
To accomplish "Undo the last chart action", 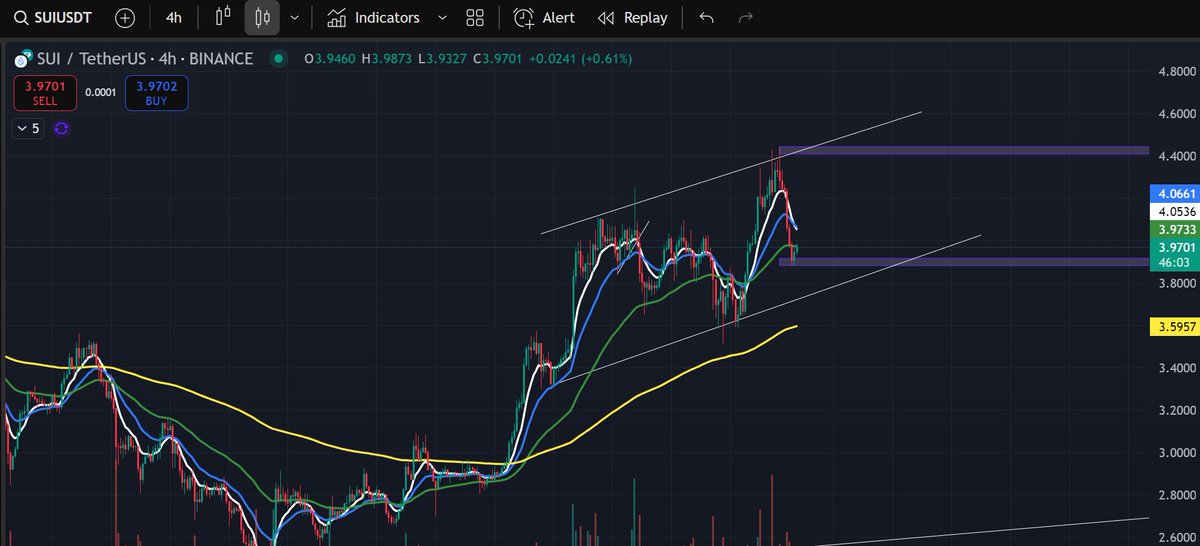I will point(707,18).
